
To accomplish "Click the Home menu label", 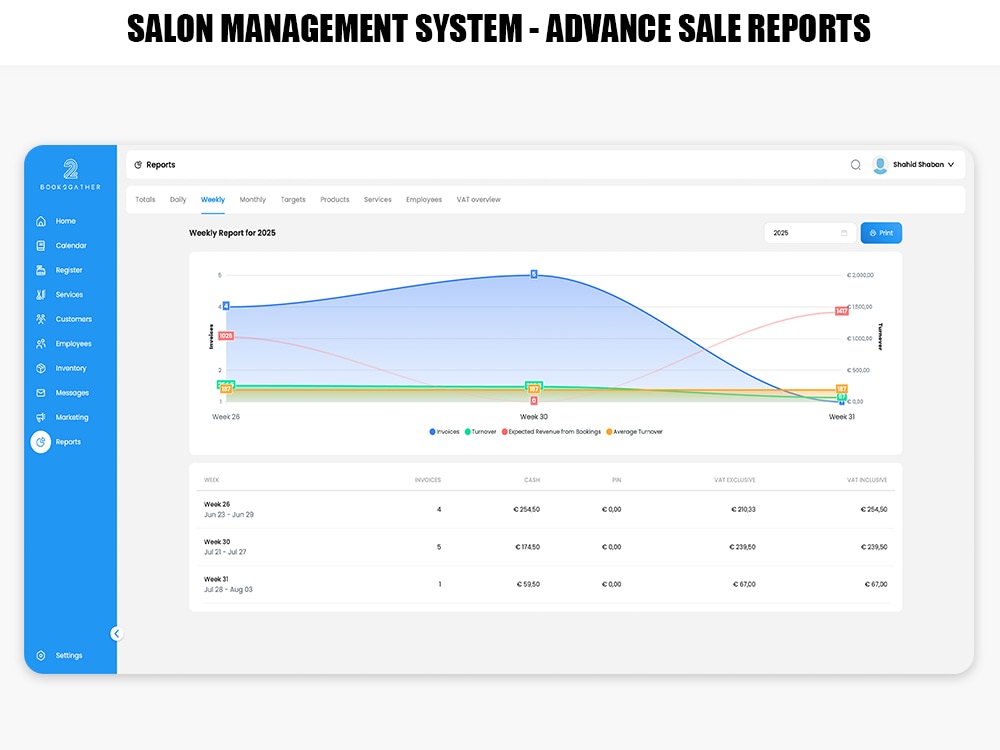I will click(x=66, y=221).
